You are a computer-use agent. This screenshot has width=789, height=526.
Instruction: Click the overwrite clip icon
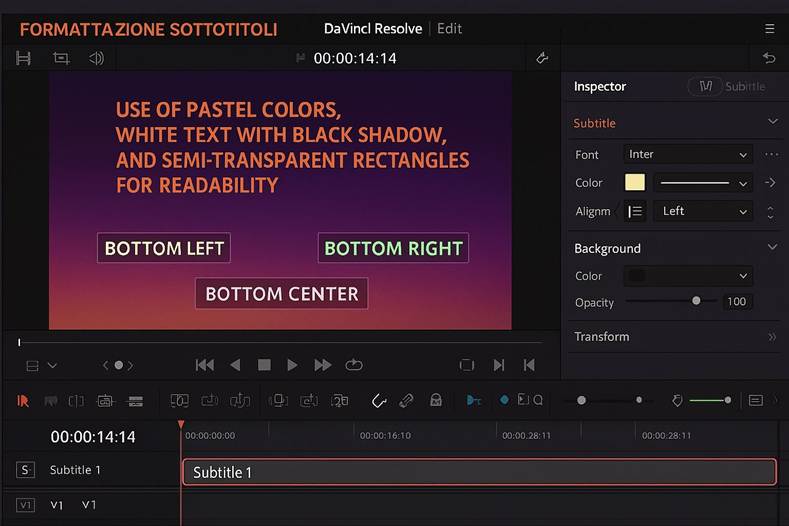coord(210,401)
